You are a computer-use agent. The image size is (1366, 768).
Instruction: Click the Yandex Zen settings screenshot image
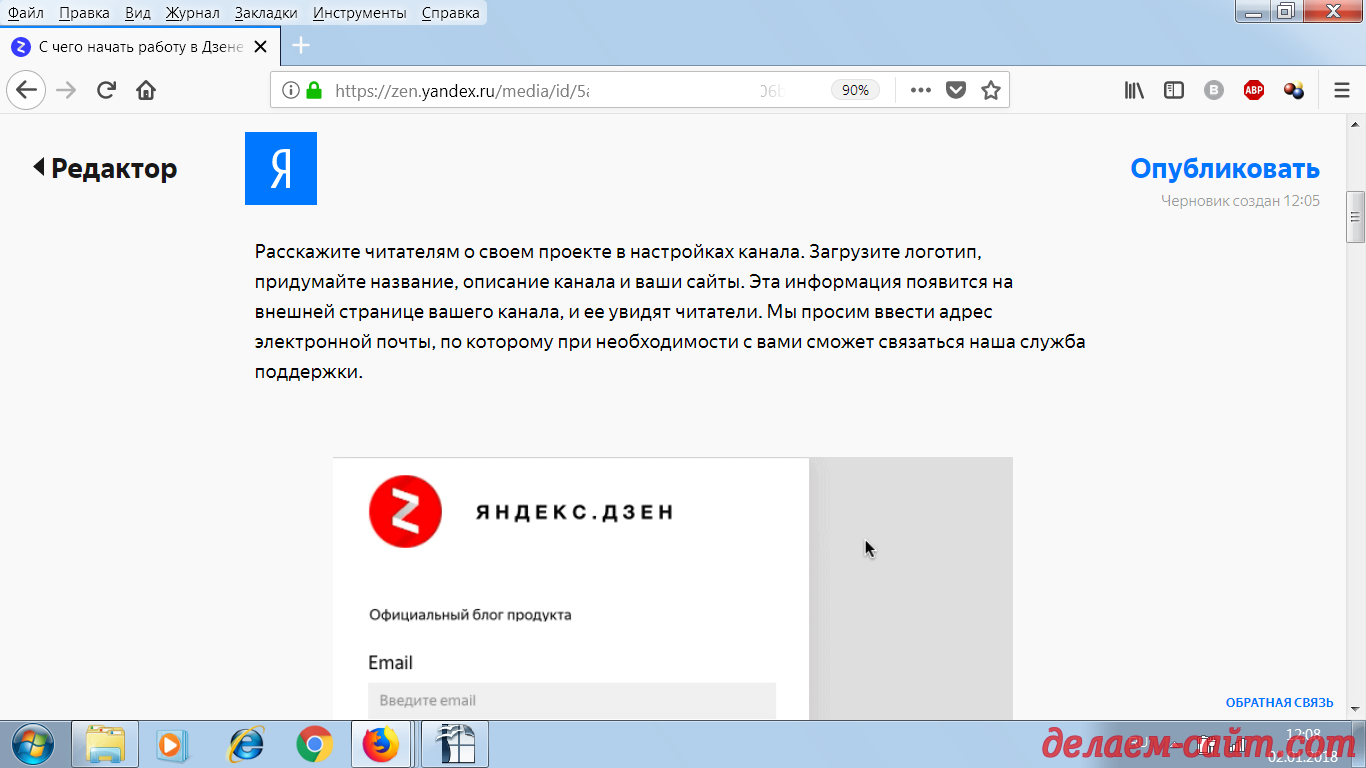coord(672,588)
